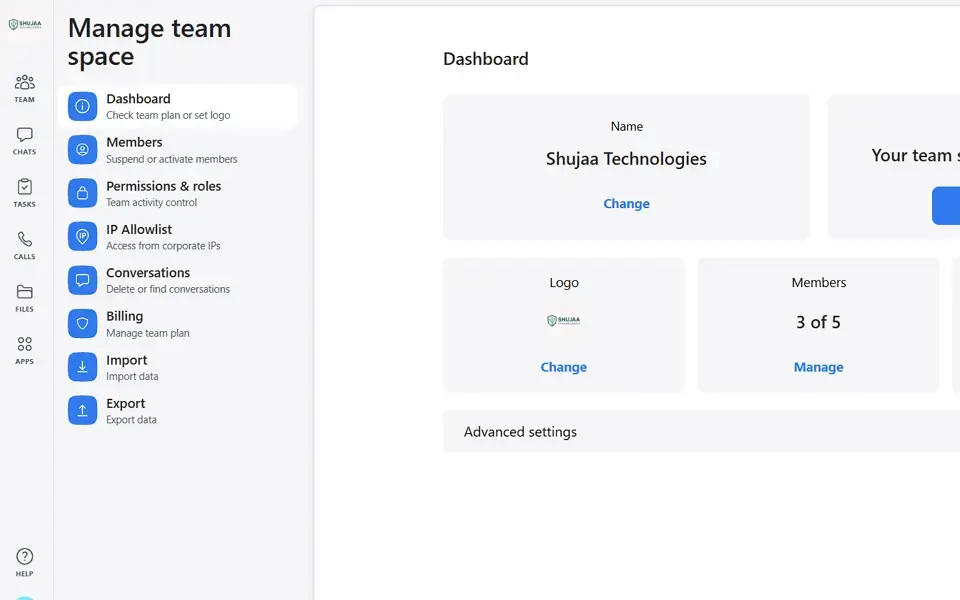Open IP Allowlist menu entry
Screen dimensions: 960x600
coord(178,237)
